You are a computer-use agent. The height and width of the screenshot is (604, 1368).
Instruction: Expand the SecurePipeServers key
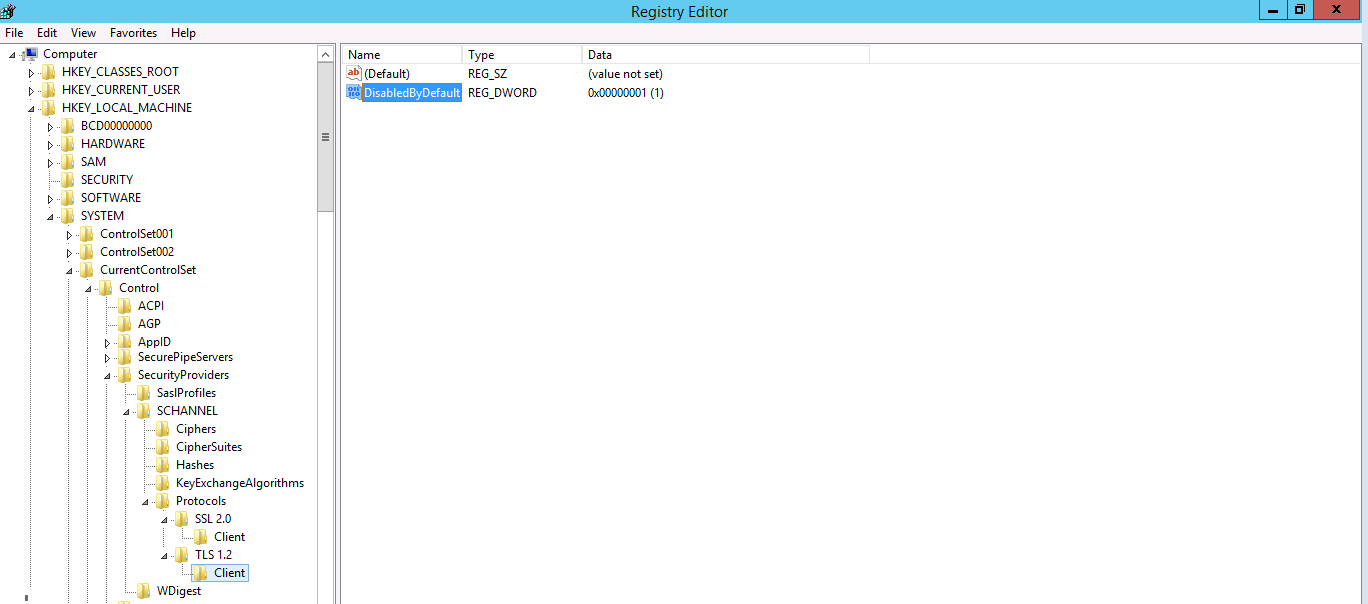click(107, 358)
